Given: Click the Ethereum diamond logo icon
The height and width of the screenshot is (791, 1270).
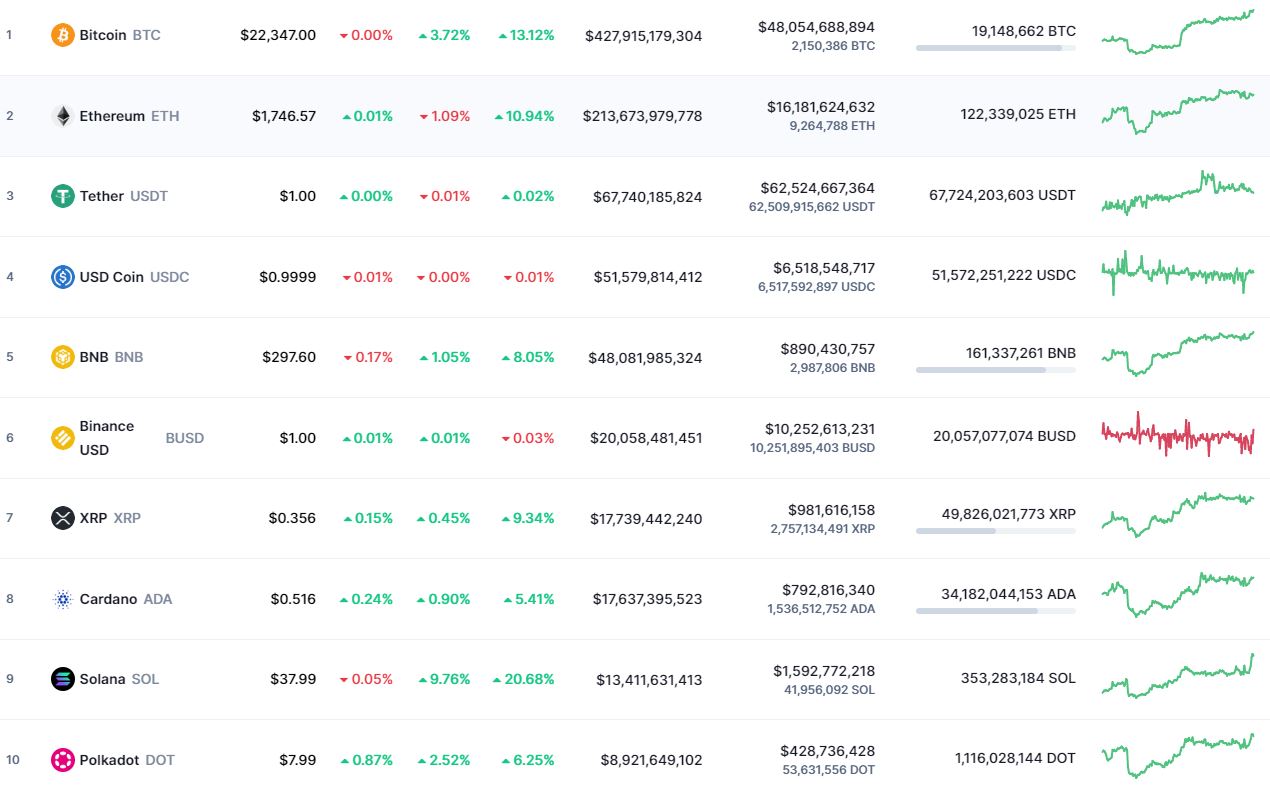Looking at the screenshot, I should (63, 116).
